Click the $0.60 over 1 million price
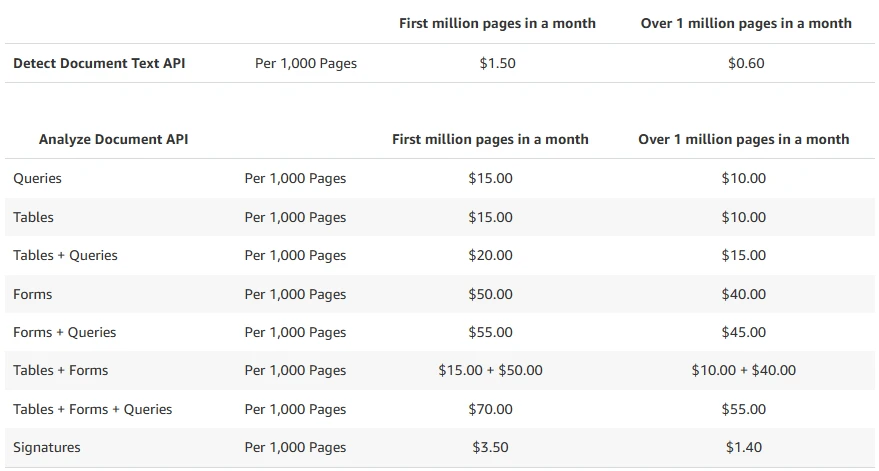The height and width of the screenshot is (471, 879). click(x=746, y=63)
